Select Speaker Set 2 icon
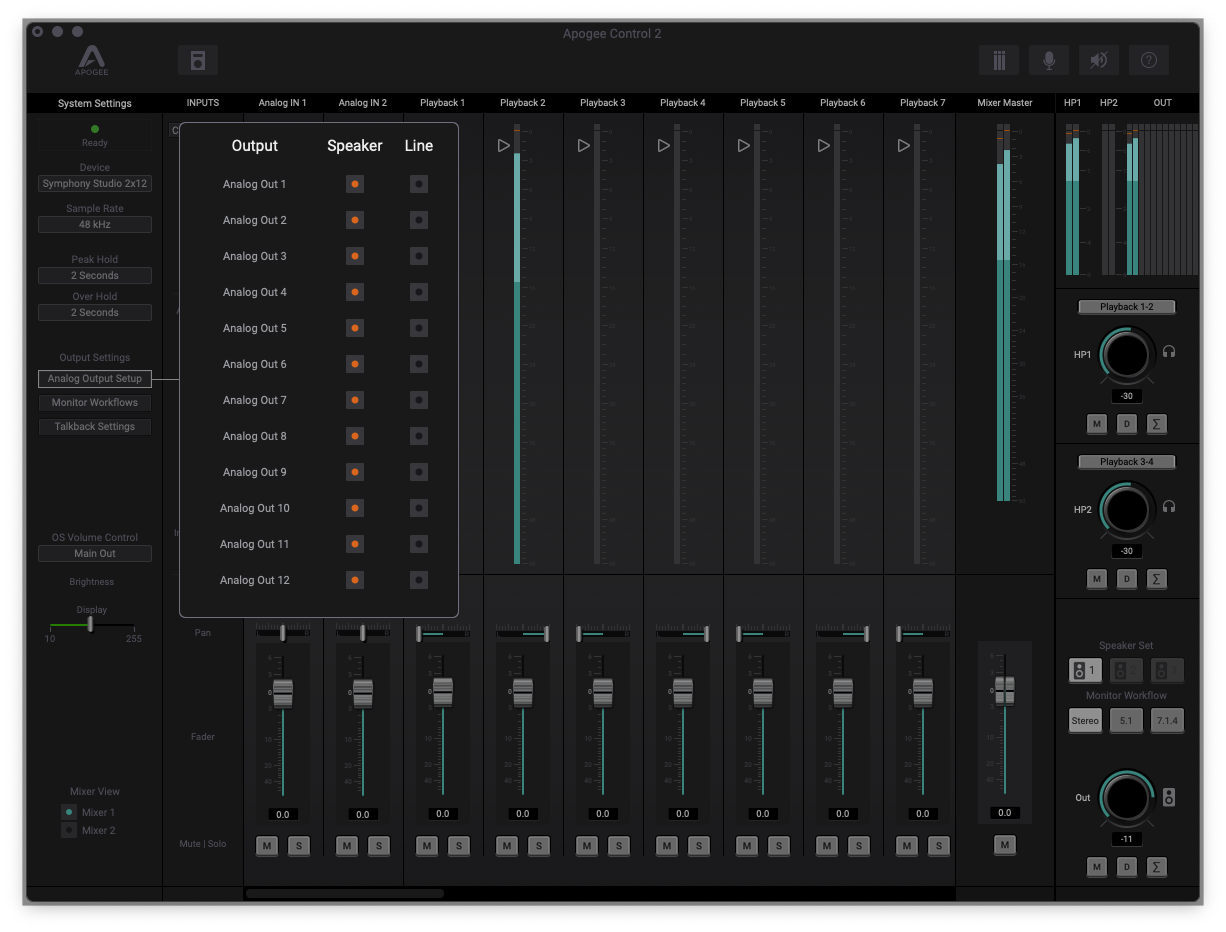The height and width of the screenshot is (932, 1226). [x=1126, y=671]
